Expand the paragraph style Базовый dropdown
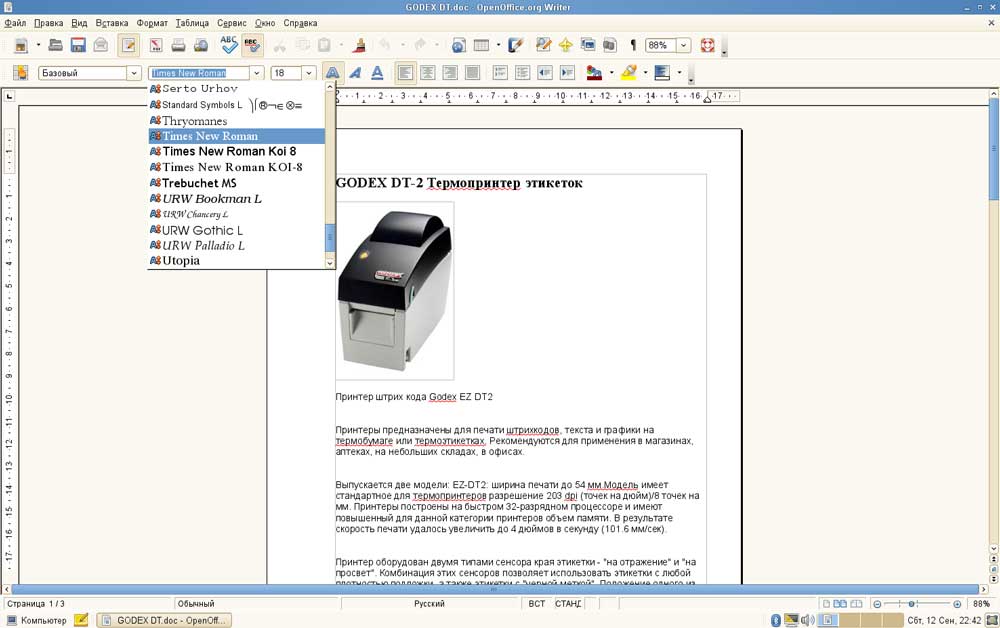This screenshot has width=1000, height=628. (x=134, y=73)
